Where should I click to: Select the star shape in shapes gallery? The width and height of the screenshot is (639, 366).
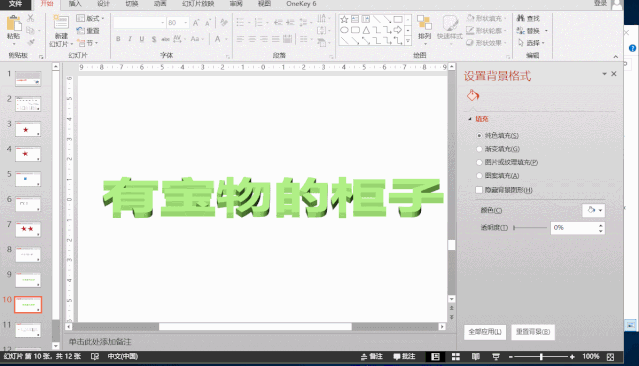point(344,19)
